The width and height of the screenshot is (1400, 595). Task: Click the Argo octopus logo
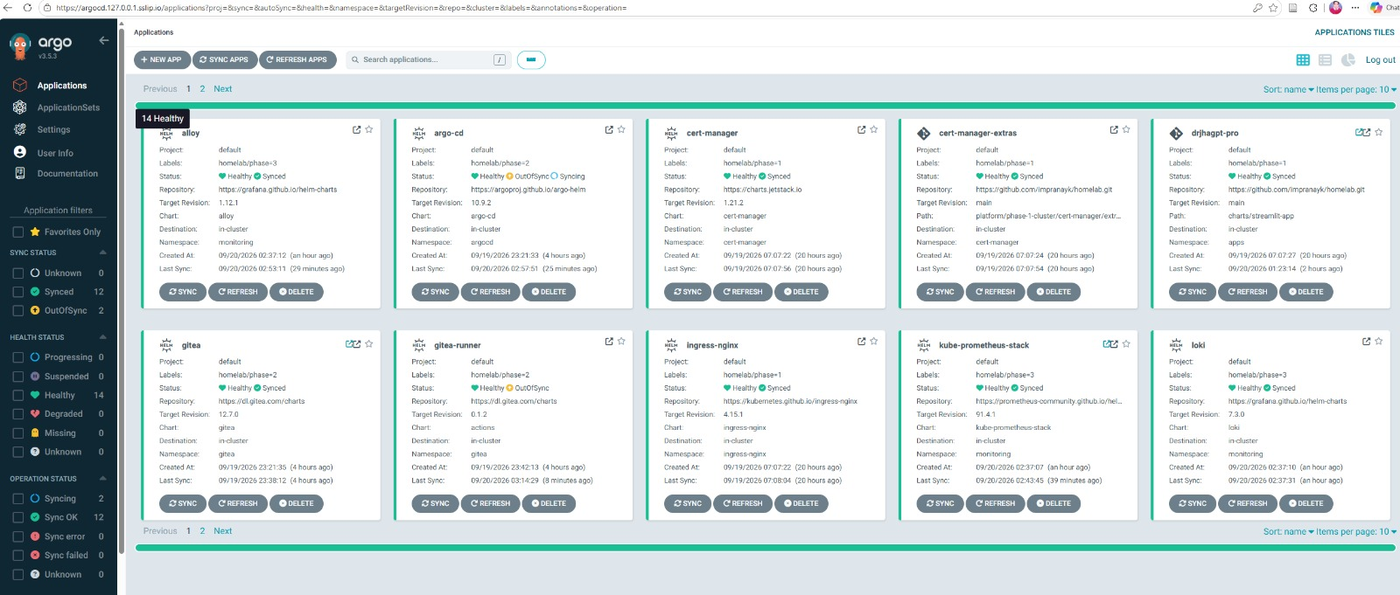[x=21, y=44]
